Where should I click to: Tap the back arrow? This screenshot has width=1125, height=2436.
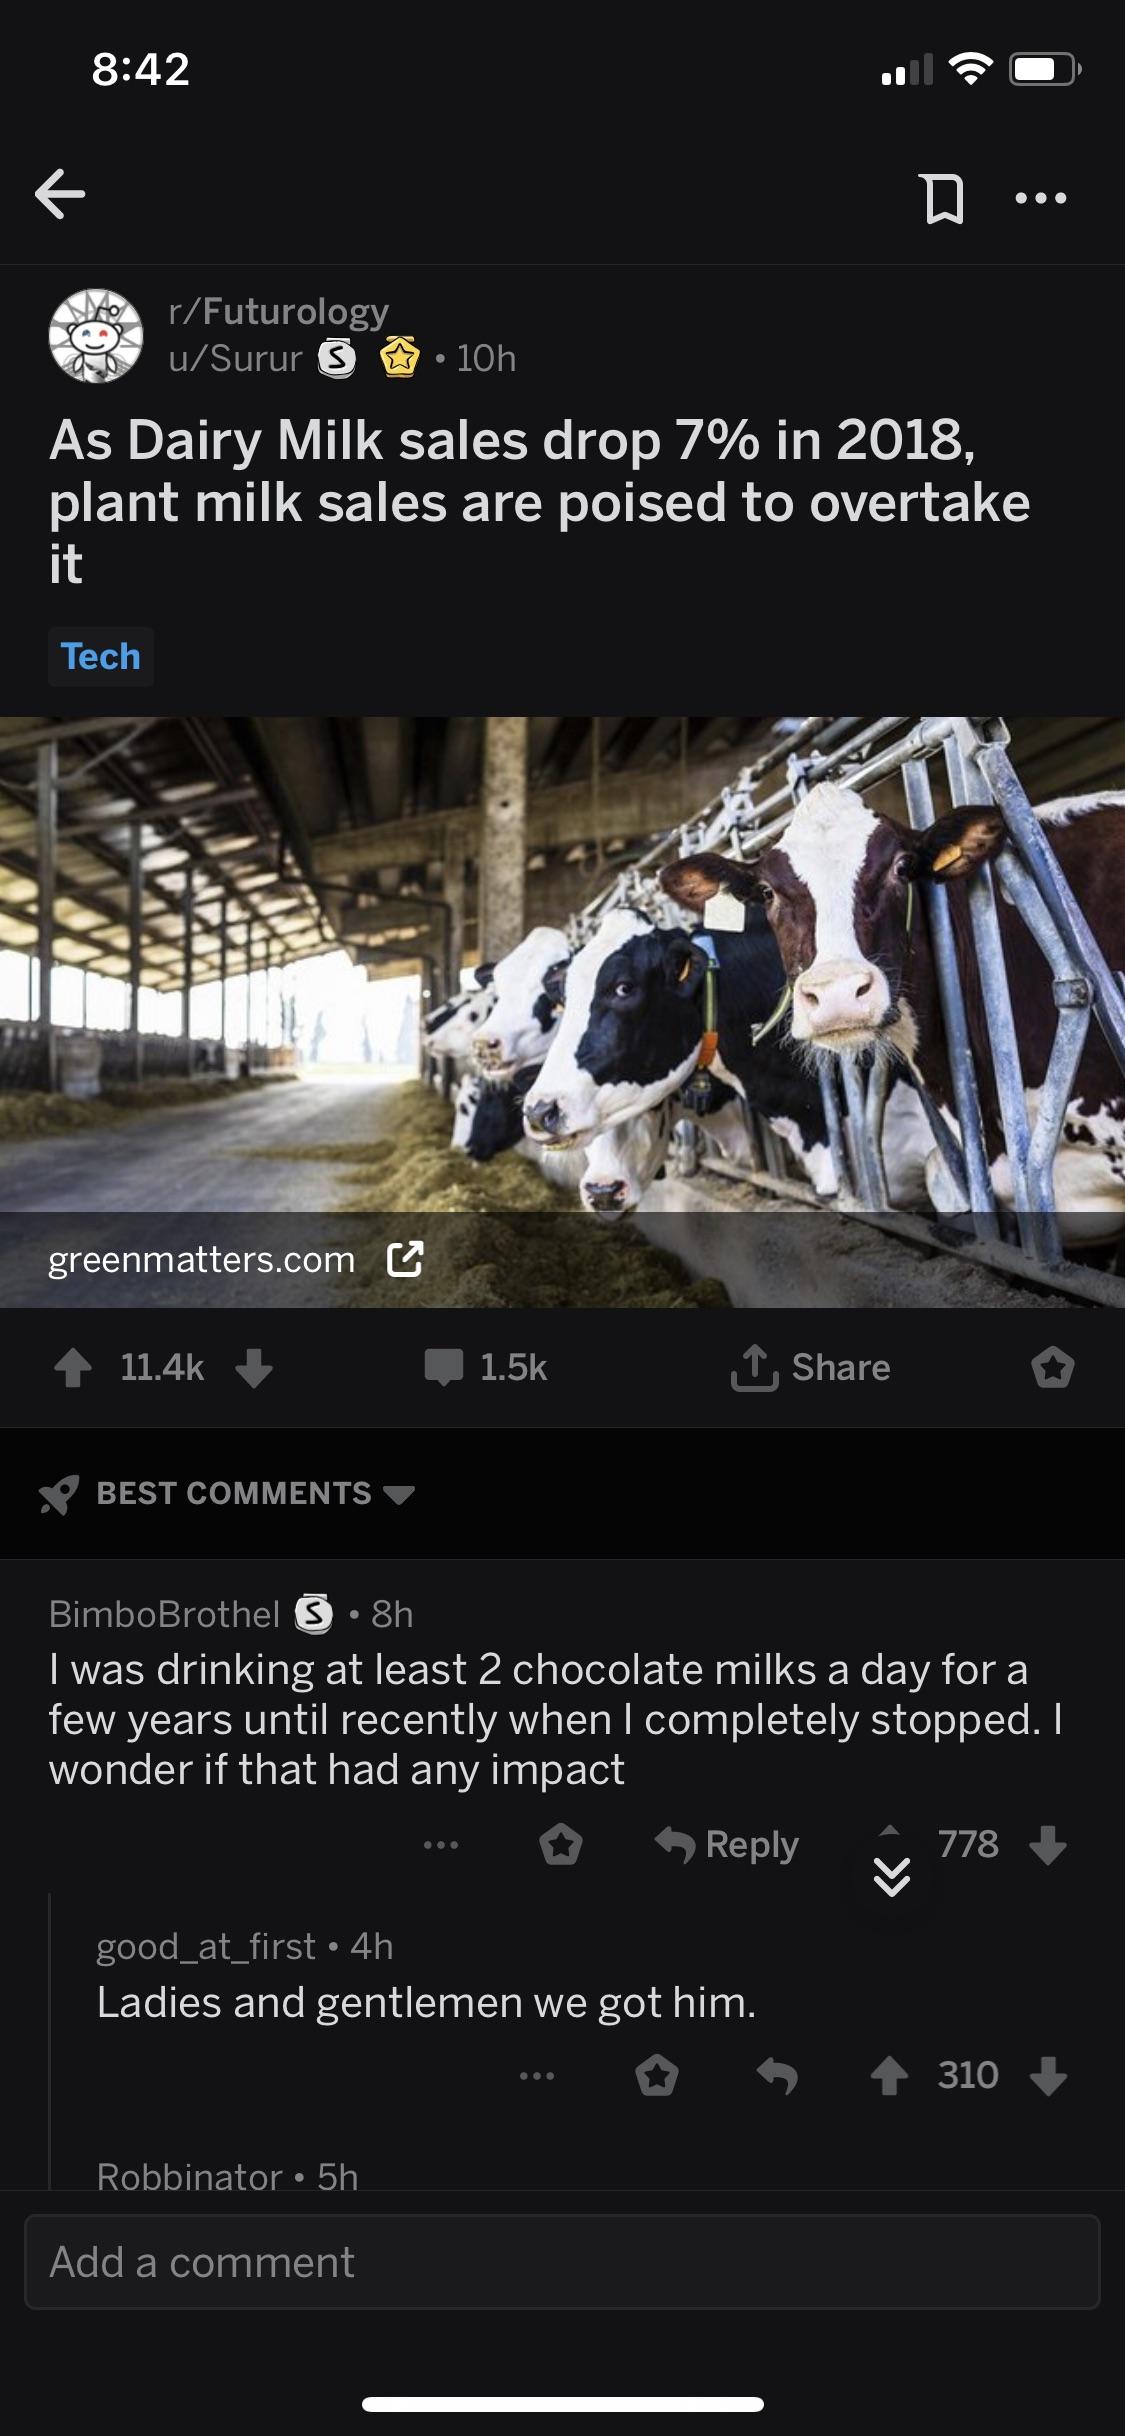(60, 194)
